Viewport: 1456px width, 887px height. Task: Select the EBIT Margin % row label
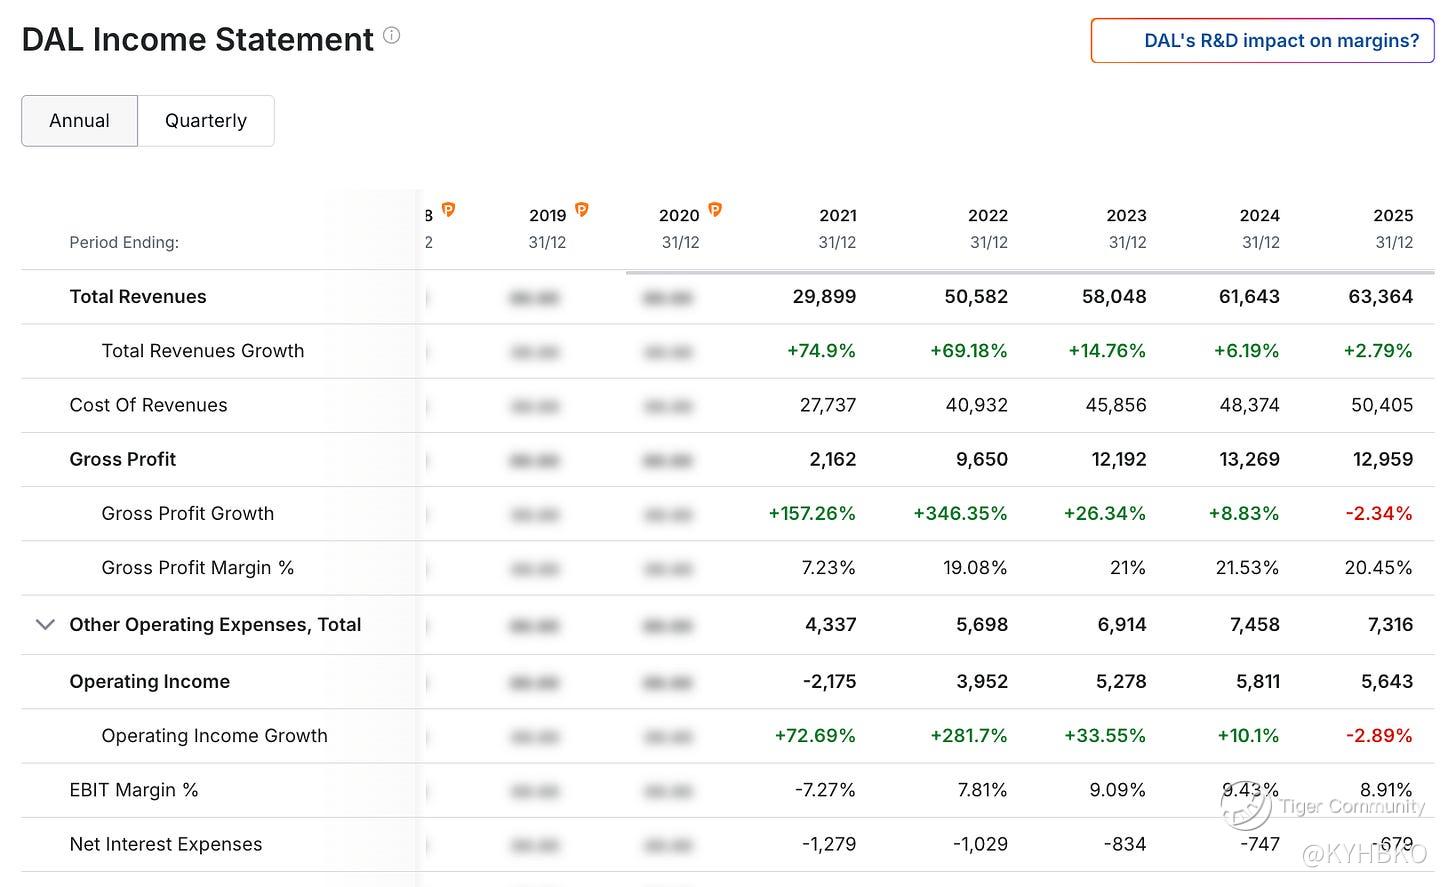coord(134,790)
